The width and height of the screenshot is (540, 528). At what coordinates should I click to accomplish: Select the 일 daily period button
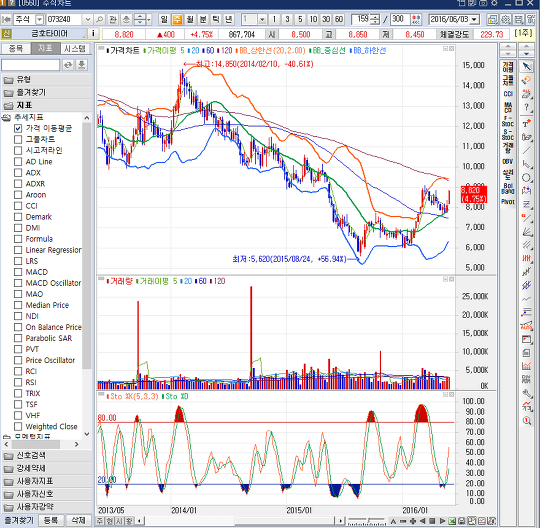(164, 19)
